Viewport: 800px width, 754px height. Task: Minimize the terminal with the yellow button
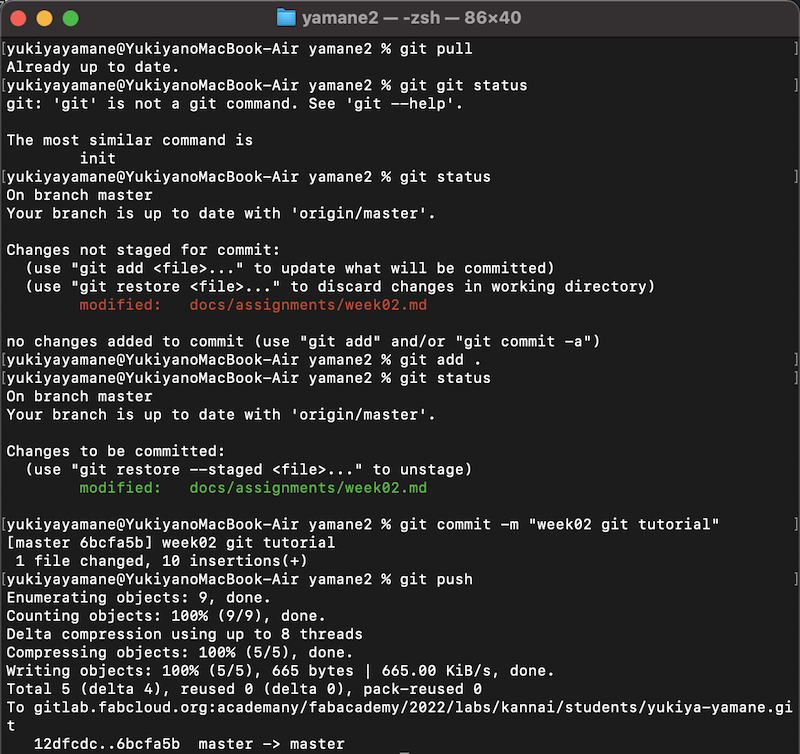point(44,18)
